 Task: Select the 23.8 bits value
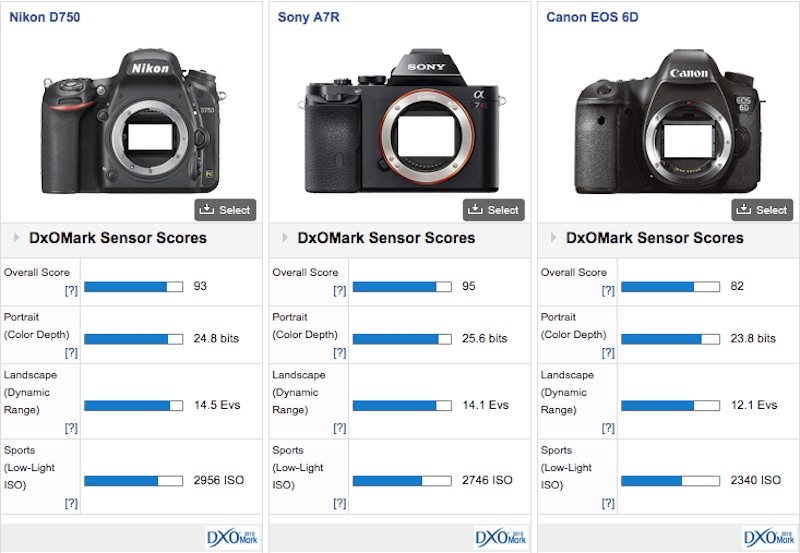pos(753,338)
